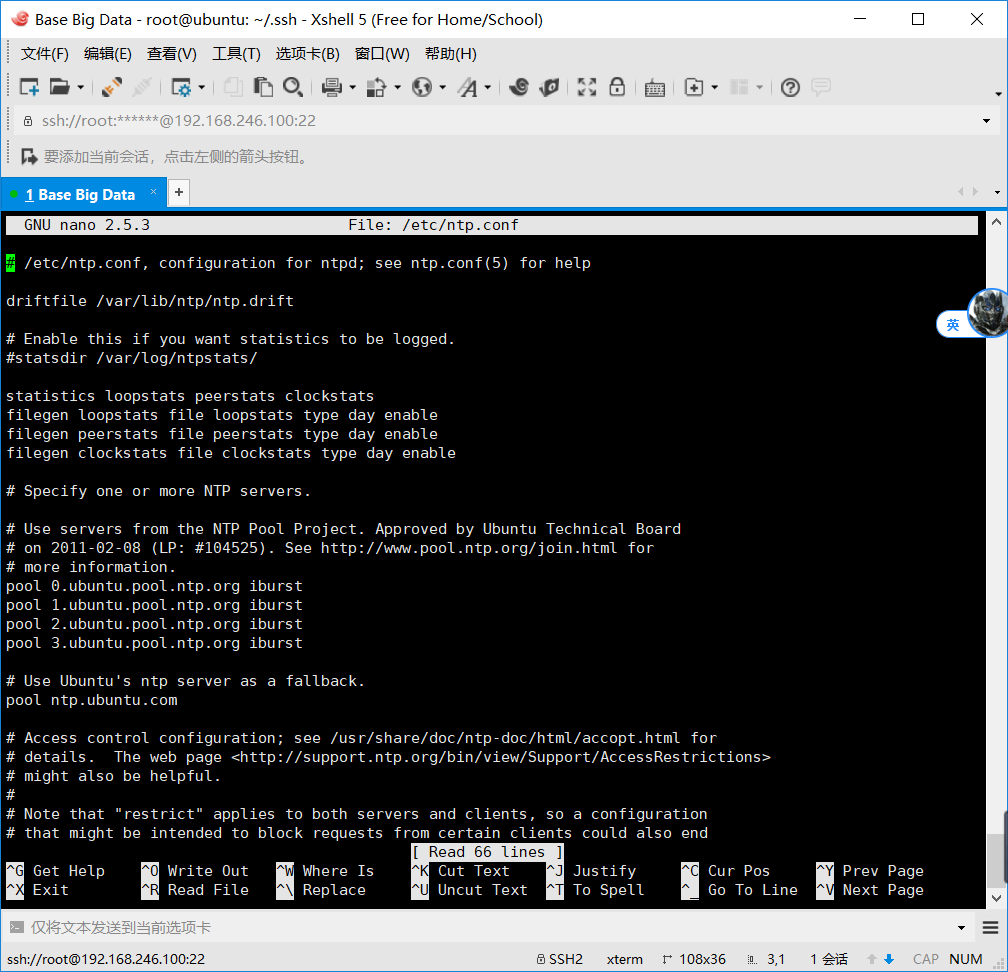This screenshot has height=972, width=1008.
Task: Click the New session icon
Action: 30,87
